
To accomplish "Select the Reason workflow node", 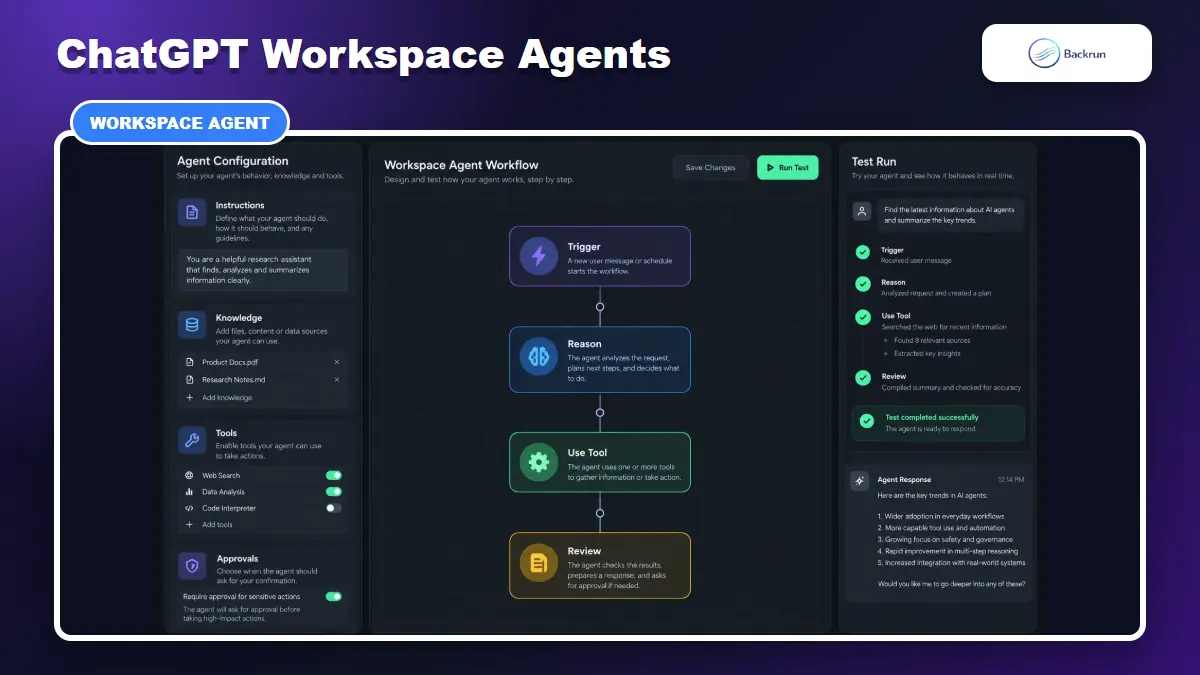I will click(600, 359).
